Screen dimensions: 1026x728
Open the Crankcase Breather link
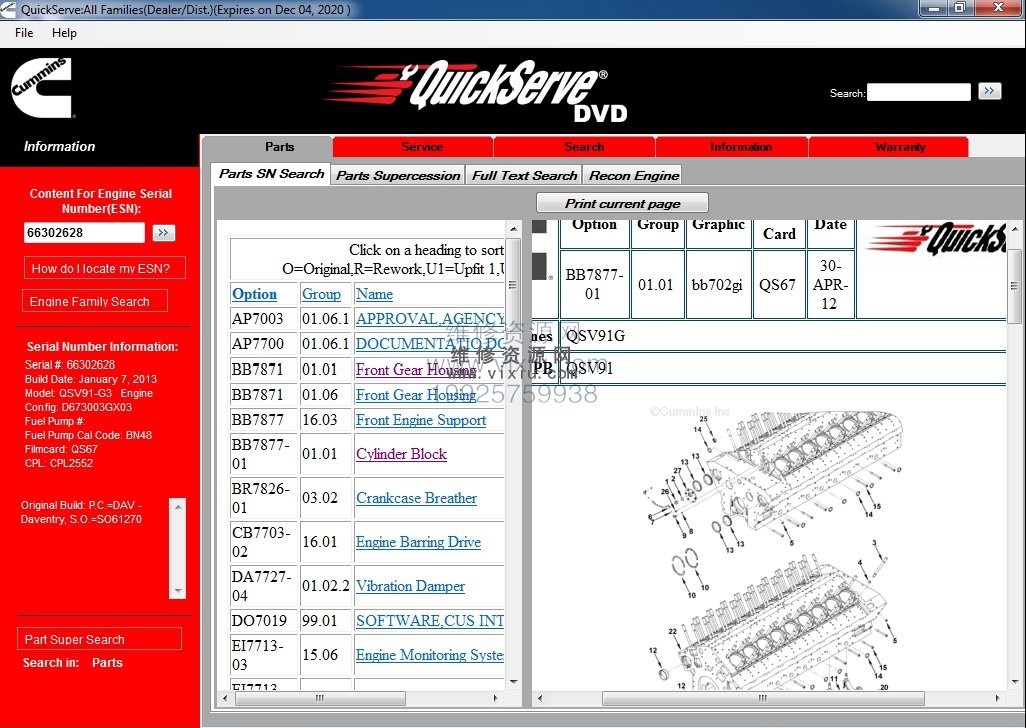[x=416, y=498]
